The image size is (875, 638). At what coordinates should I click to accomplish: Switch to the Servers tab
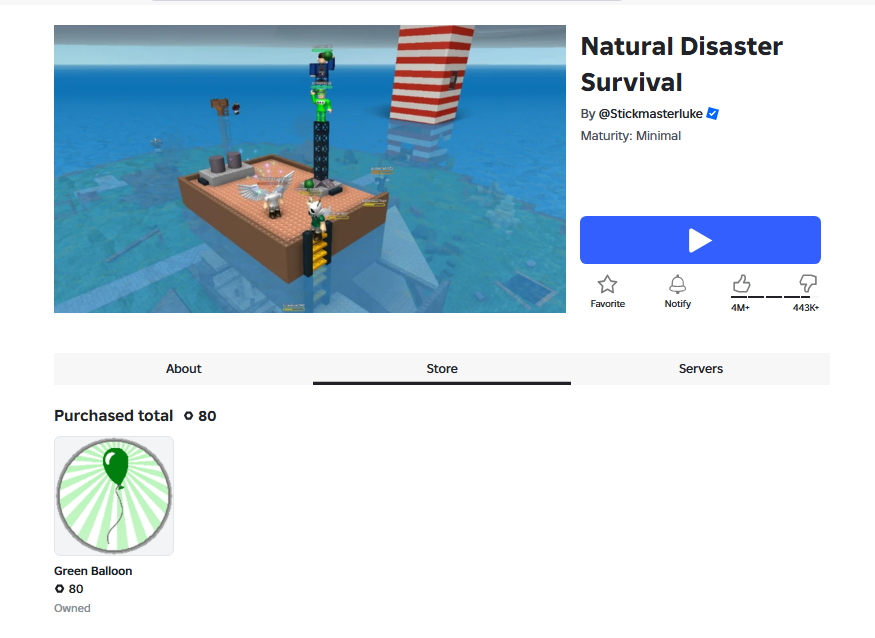point(700,368)
